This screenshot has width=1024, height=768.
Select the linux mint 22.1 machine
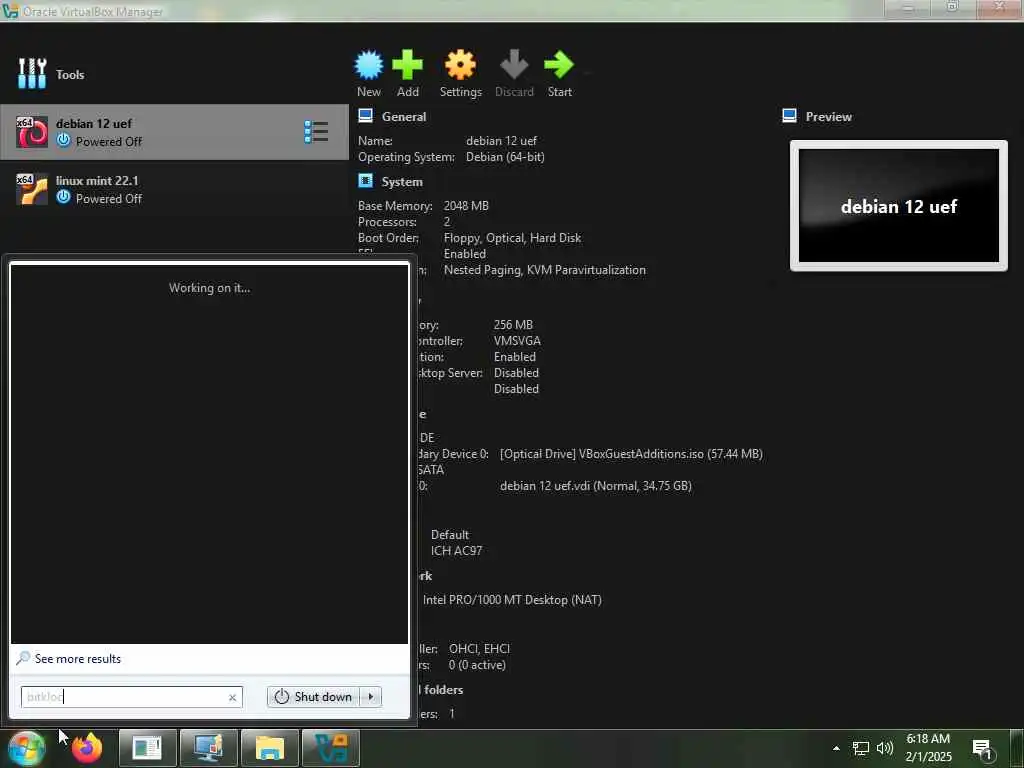point(174,189)
